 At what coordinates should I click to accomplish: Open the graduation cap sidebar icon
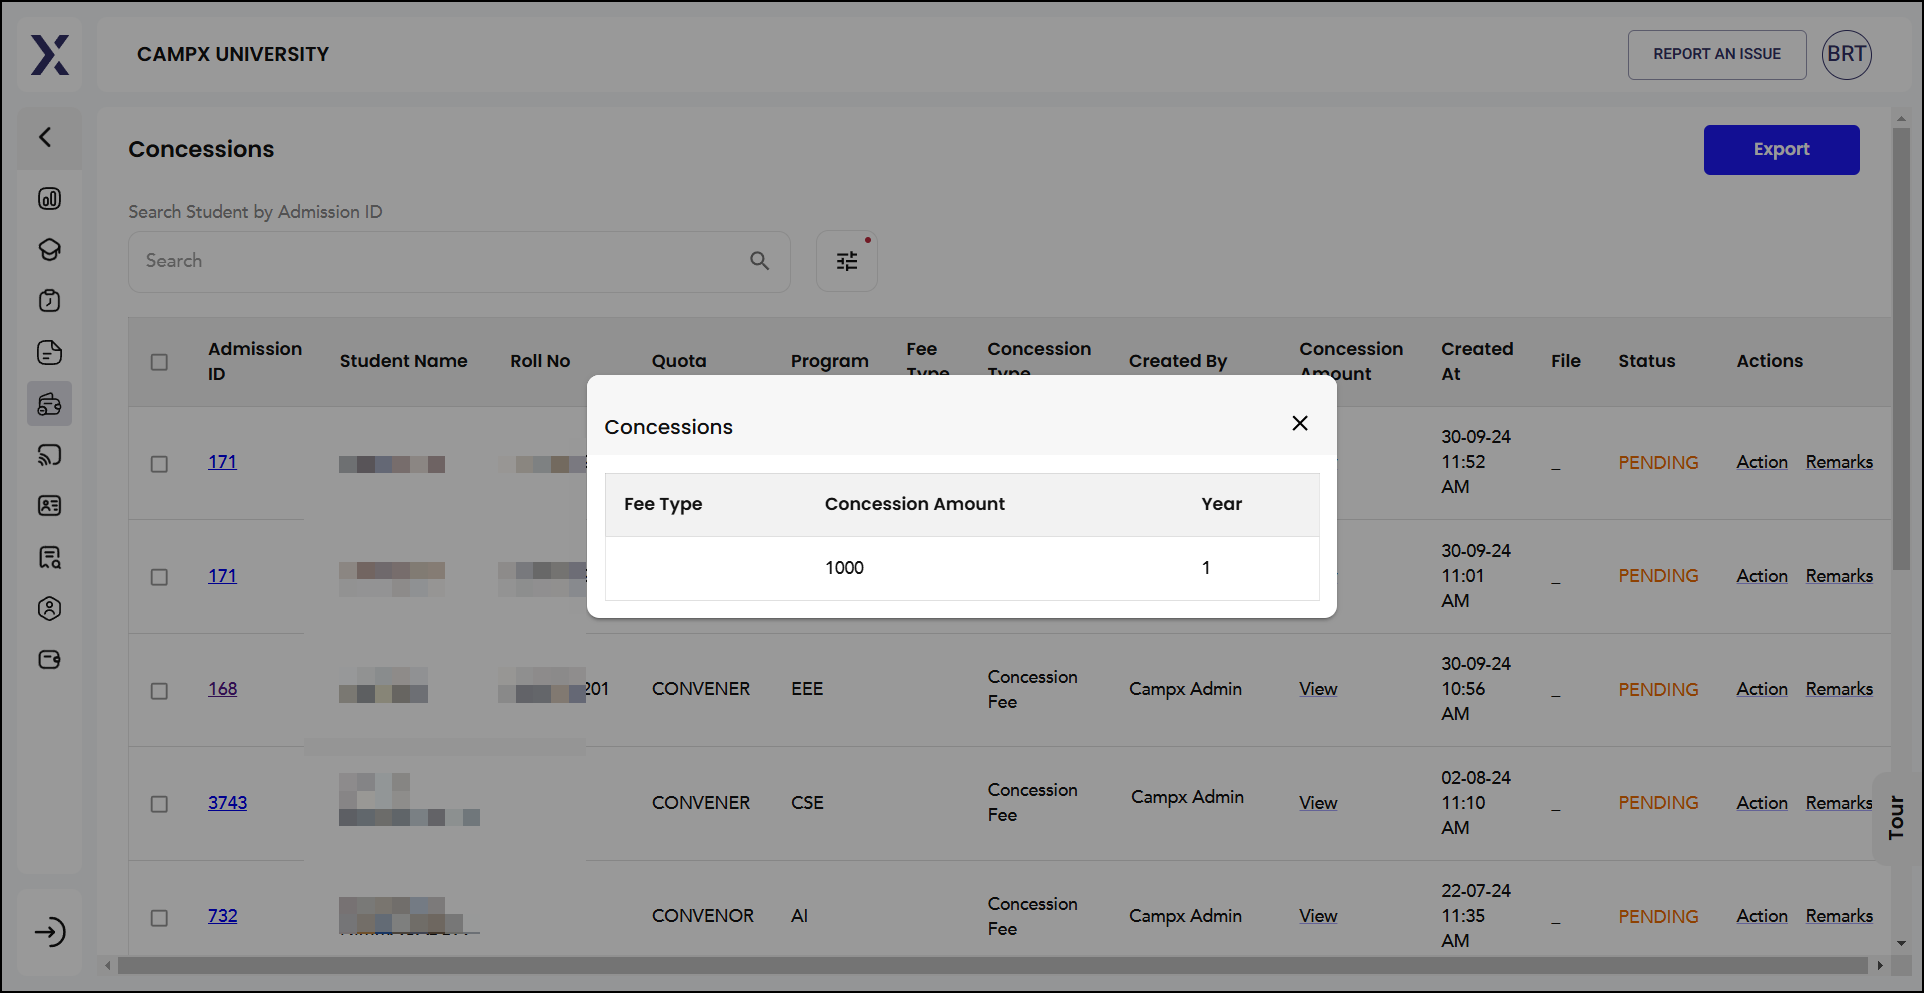[49, 250]
